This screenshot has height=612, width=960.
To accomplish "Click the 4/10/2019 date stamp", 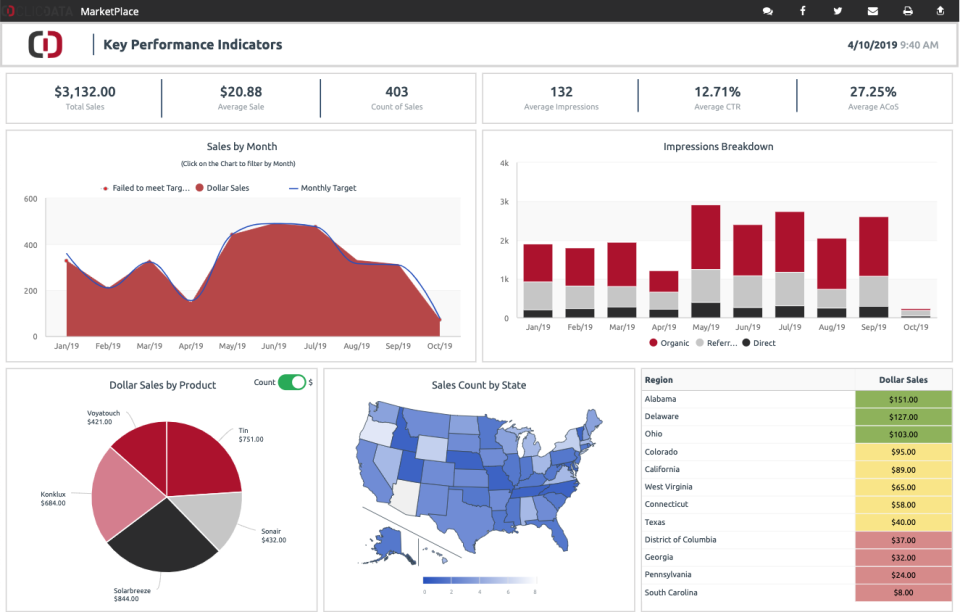I will [872, 45].
